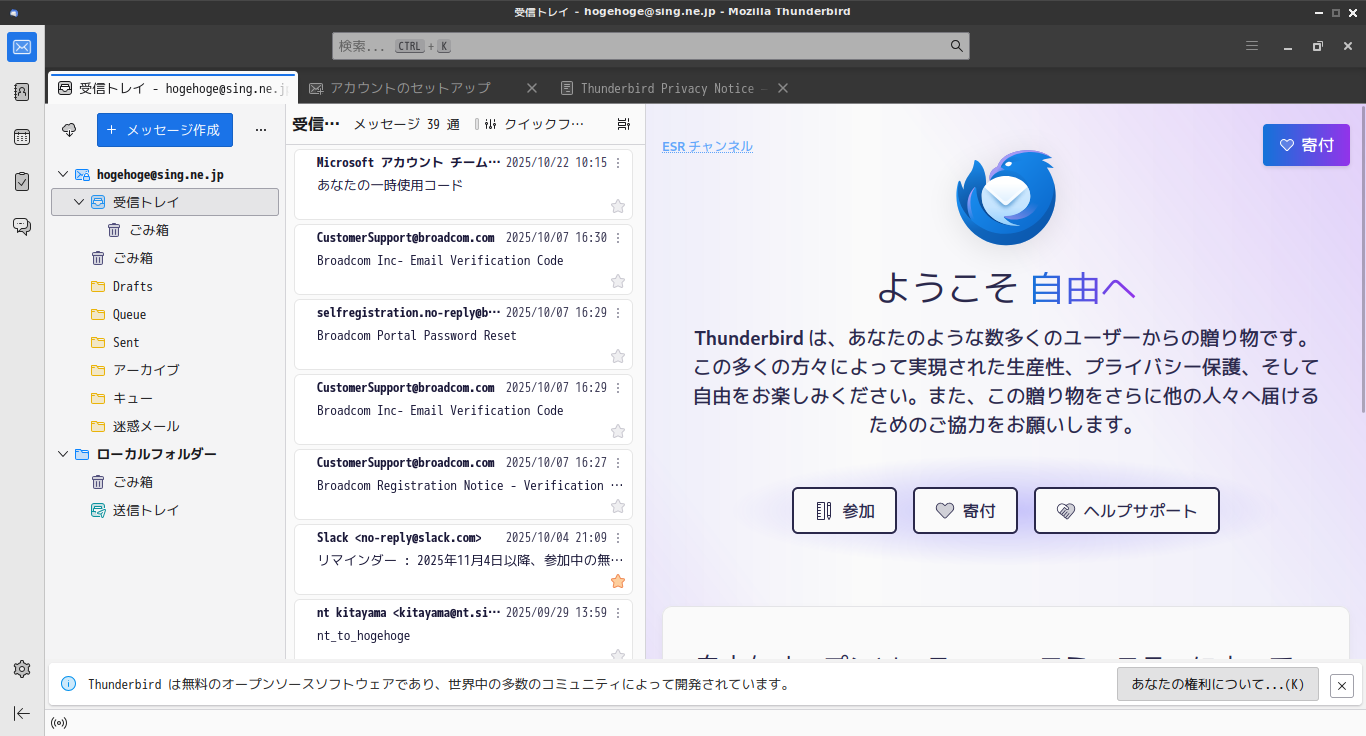Open the more menu on Broadcom Portal Password Reset
The image size is (1366, 736).
618,312
